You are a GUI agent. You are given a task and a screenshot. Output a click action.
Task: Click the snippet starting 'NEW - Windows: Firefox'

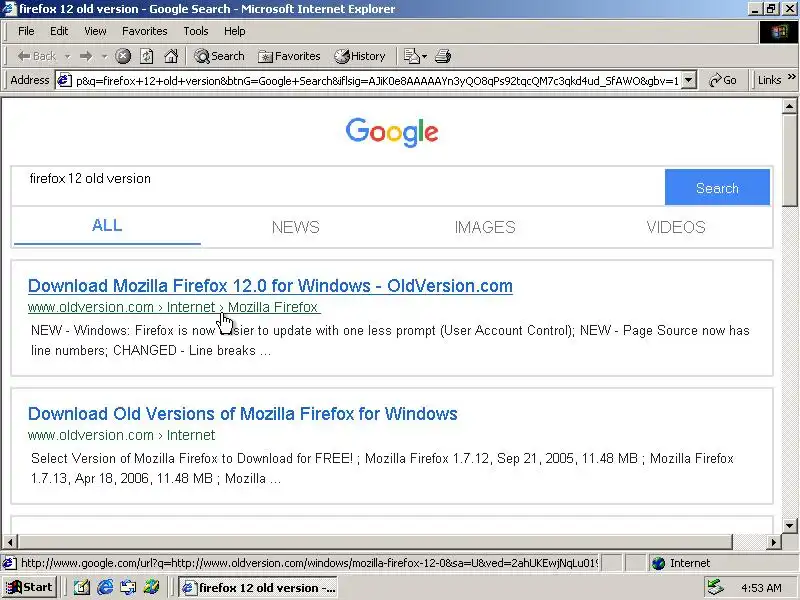tap(390, 340)
